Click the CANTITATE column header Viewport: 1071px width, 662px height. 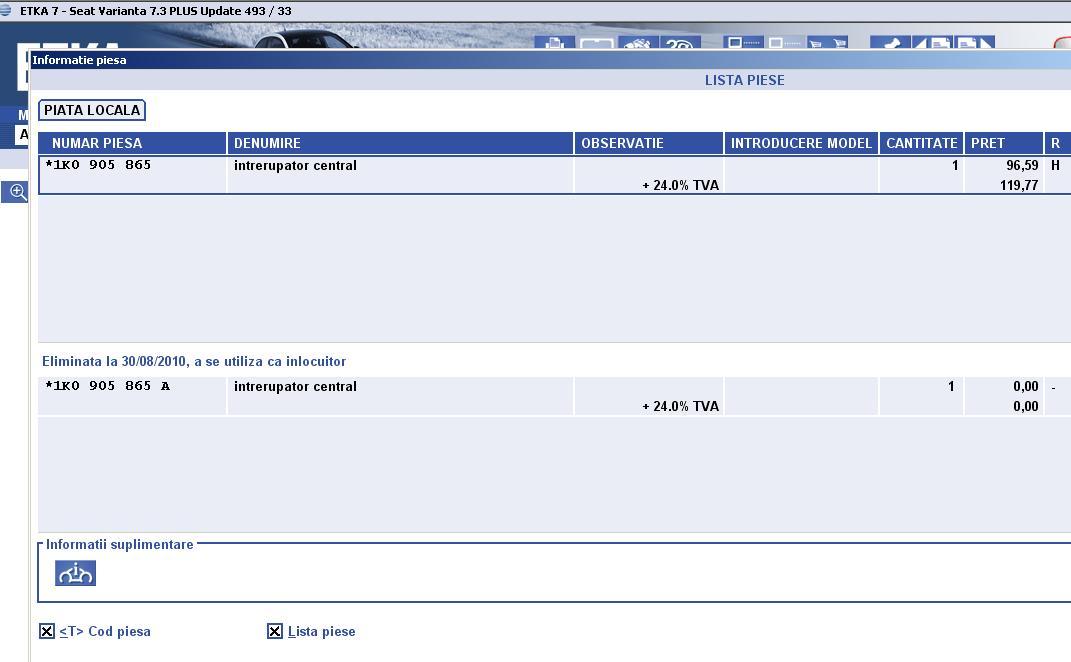click(x=921, y=143)
